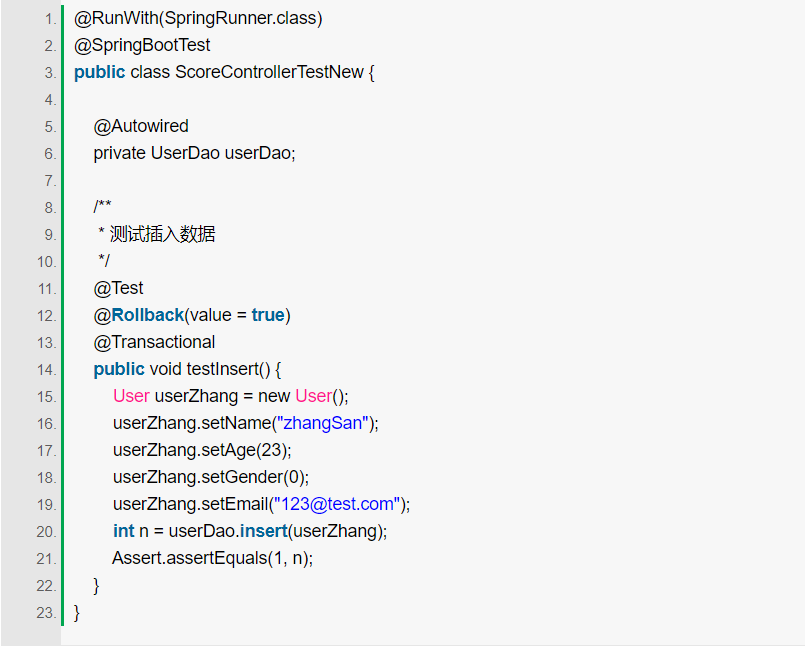Click the true value in Rollback annotation
805x646 pixels.
point(268,315)
